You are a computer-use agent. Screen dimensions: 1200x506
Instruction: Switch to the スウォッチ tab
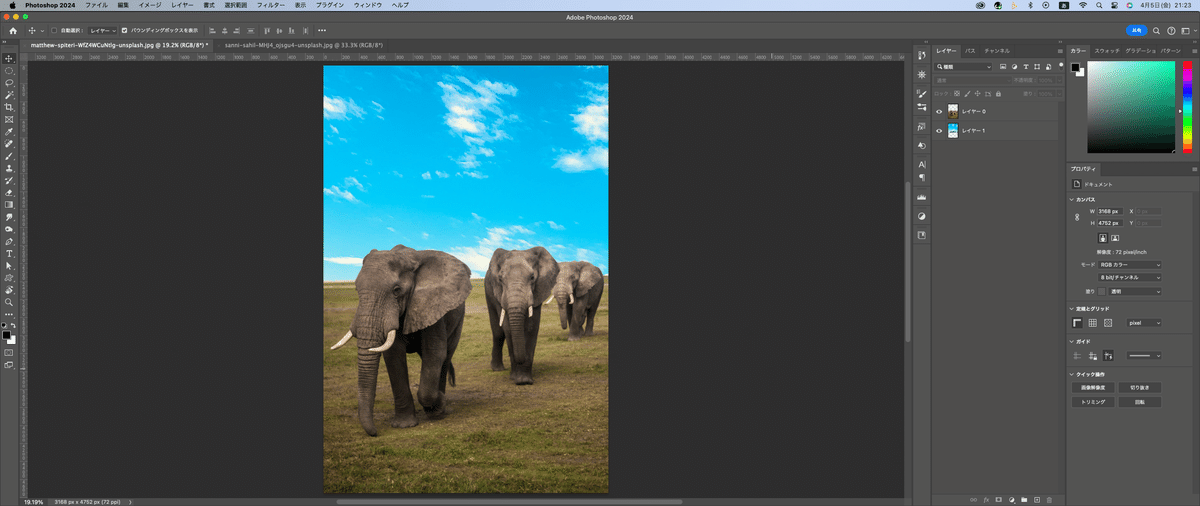coord(1106,50)
